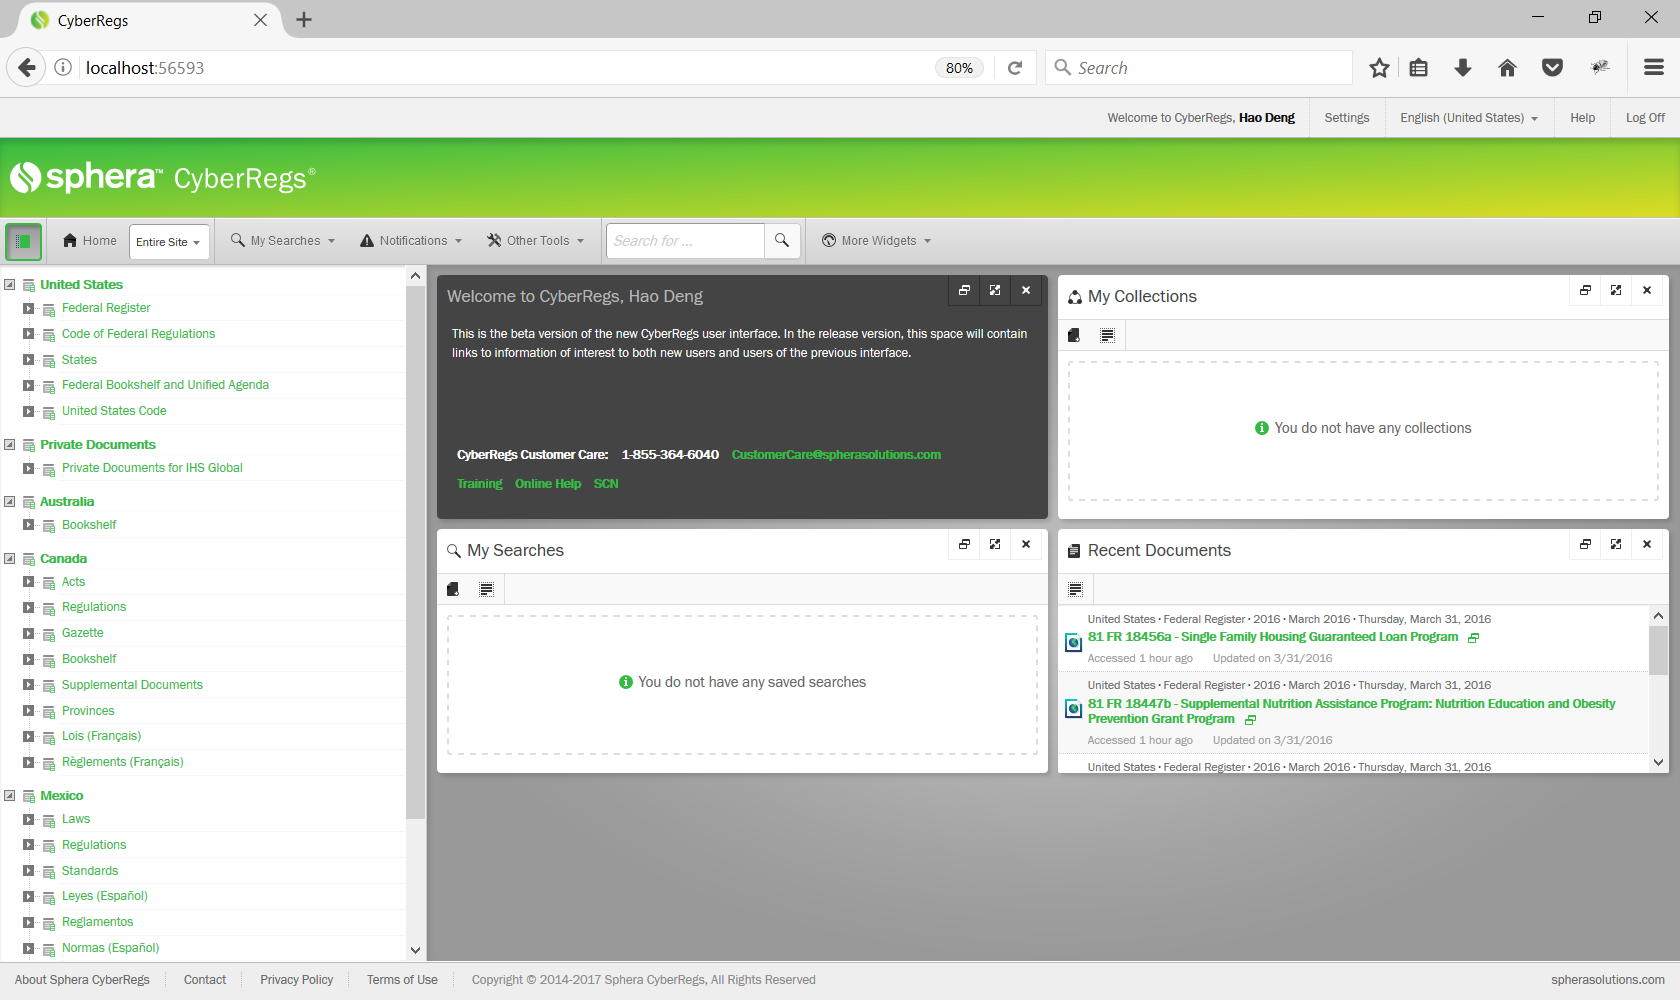Click list view icon in My Searches
Screen dimensions: 1680x1000
point(487,590)
